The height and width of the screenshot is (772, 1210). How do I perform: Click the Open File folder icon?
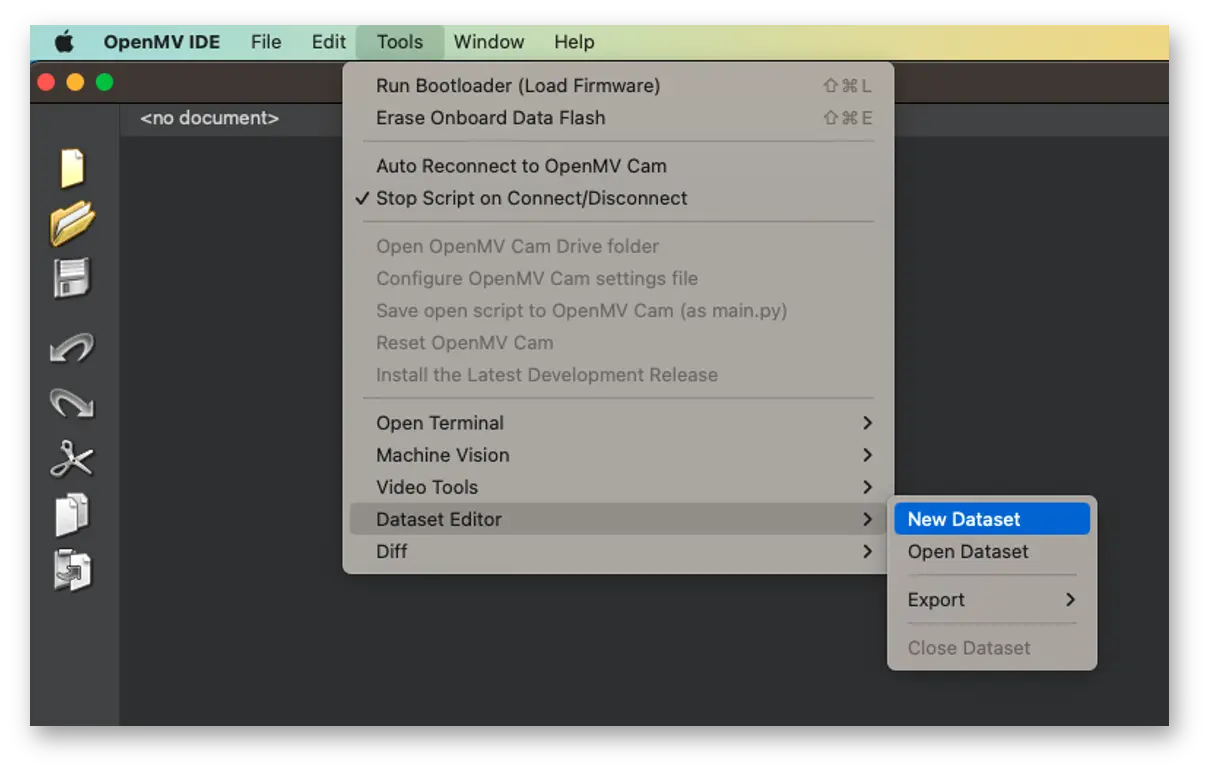click(x=72, y=223)
